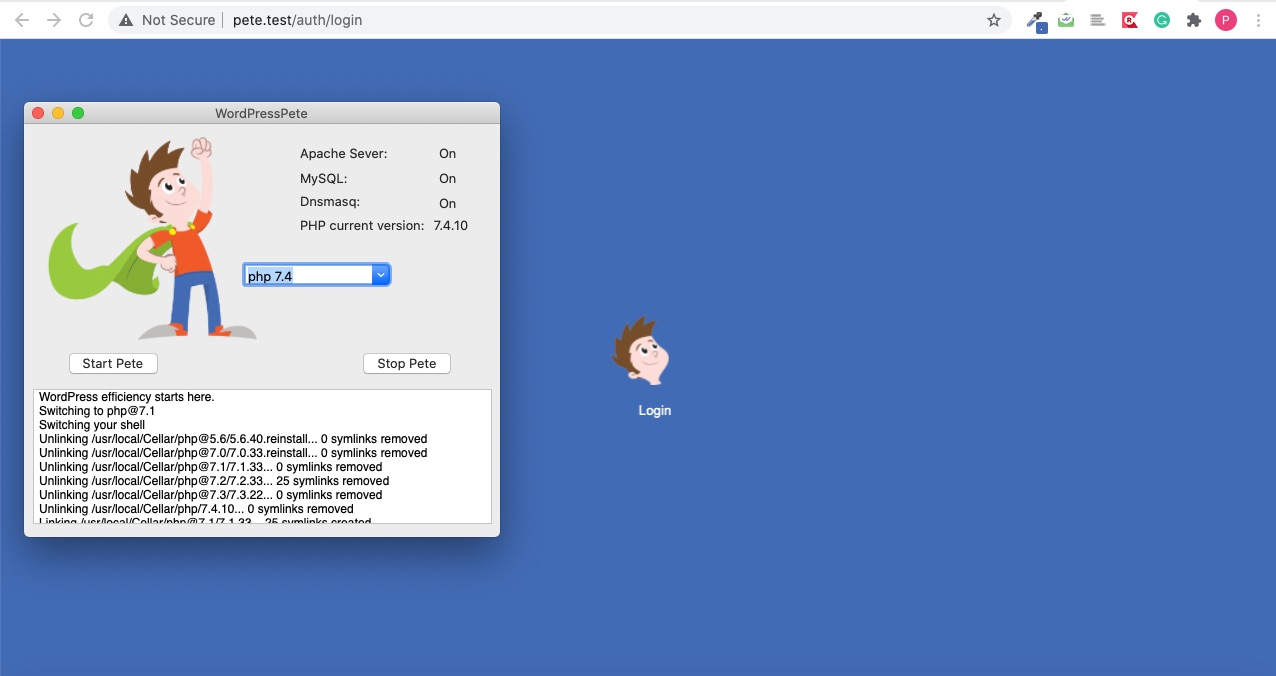Click the caped superhero Pete illustration
This screenshot has width=1276, height=676.
pyautogui.click(x=151, y=238)
